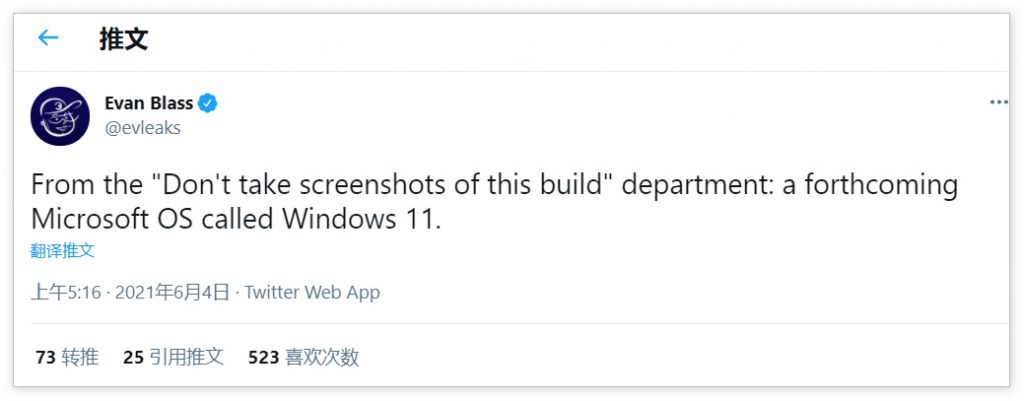Image resolution: width=1024 pixels, height=401 pixels.
Task: Click the blue verified badge
Action: [208, 103]
